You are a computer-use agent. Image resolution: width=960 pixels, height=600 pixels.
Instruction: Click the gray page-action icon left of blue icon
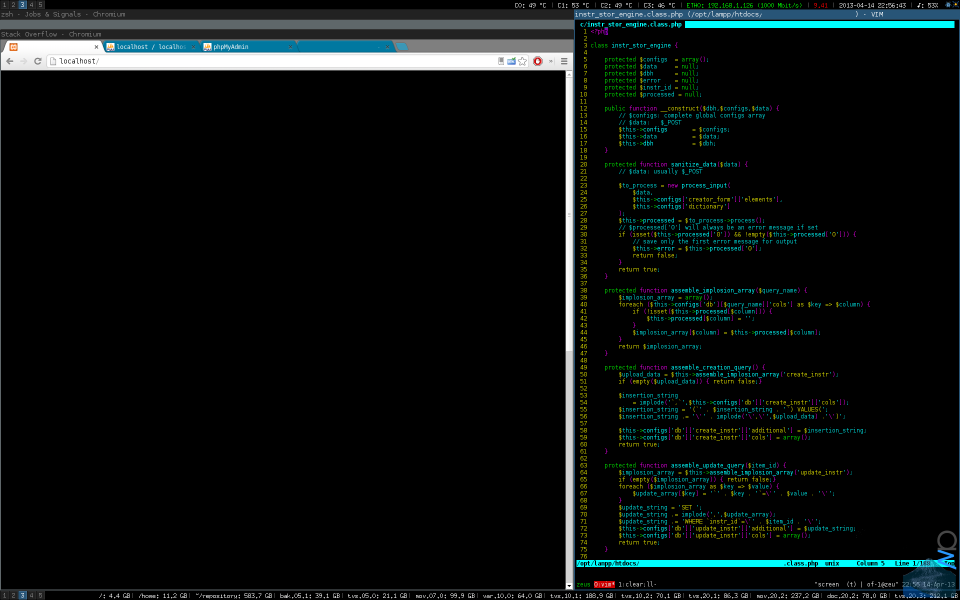coord(501,61)
